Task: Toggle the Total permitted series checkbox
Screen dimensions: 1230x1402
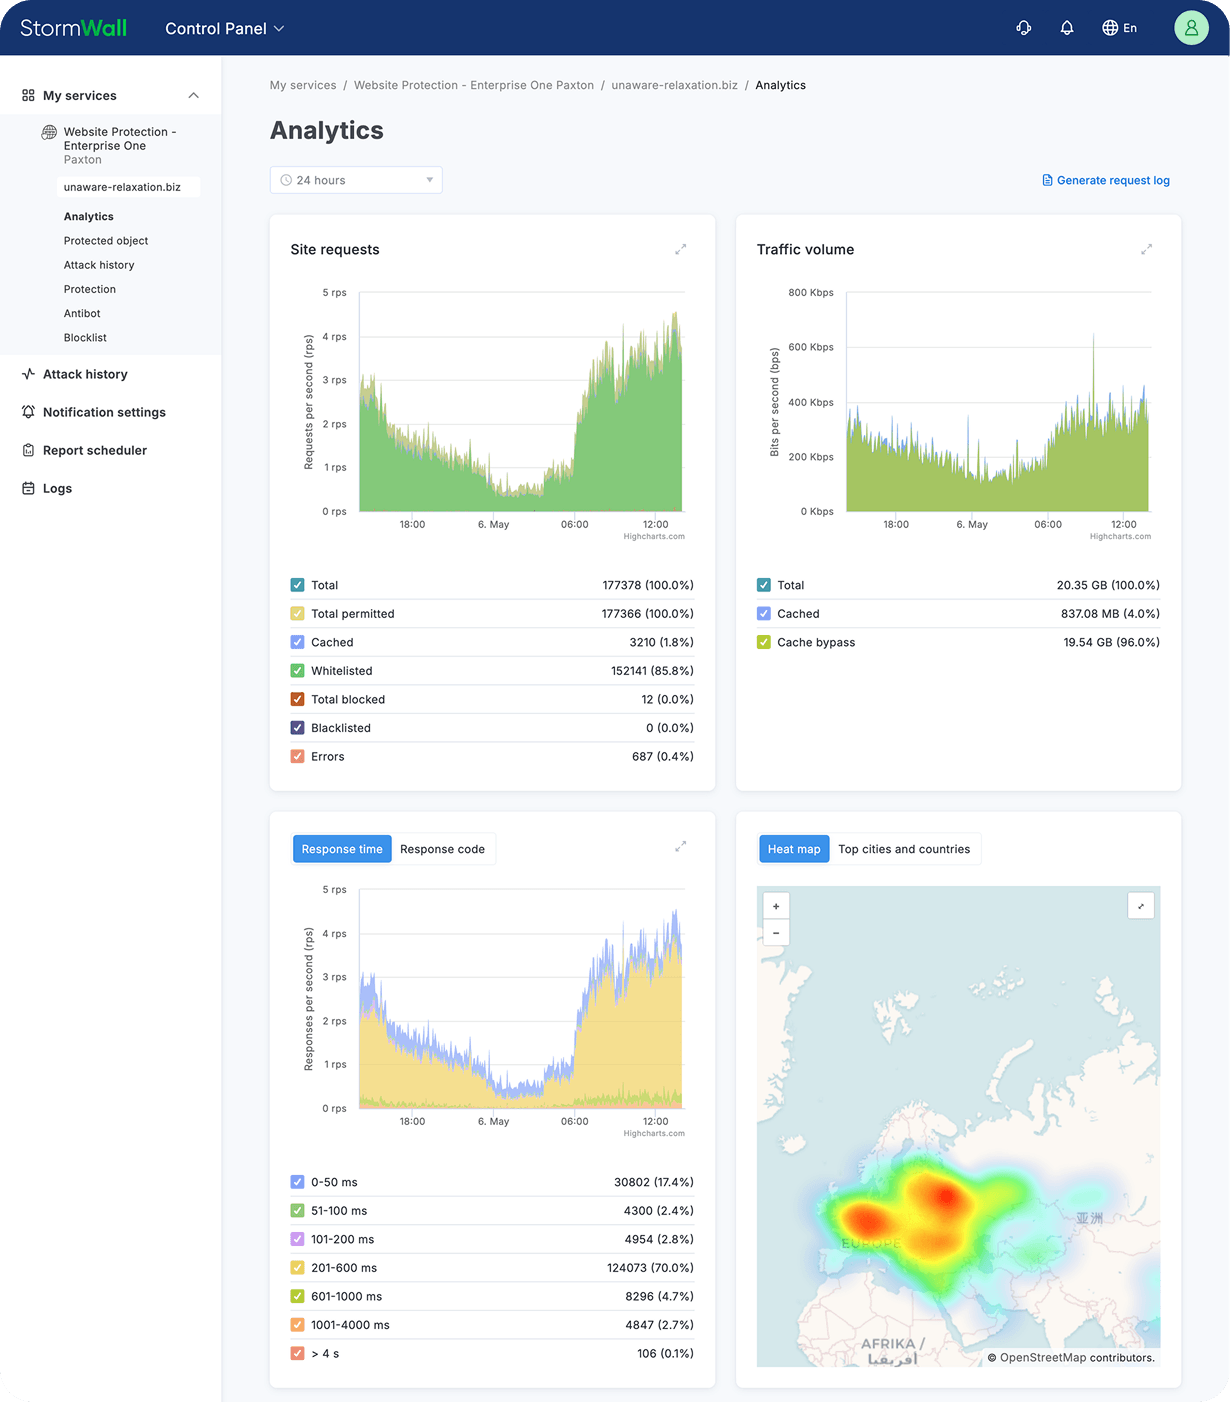Action: 297,614
